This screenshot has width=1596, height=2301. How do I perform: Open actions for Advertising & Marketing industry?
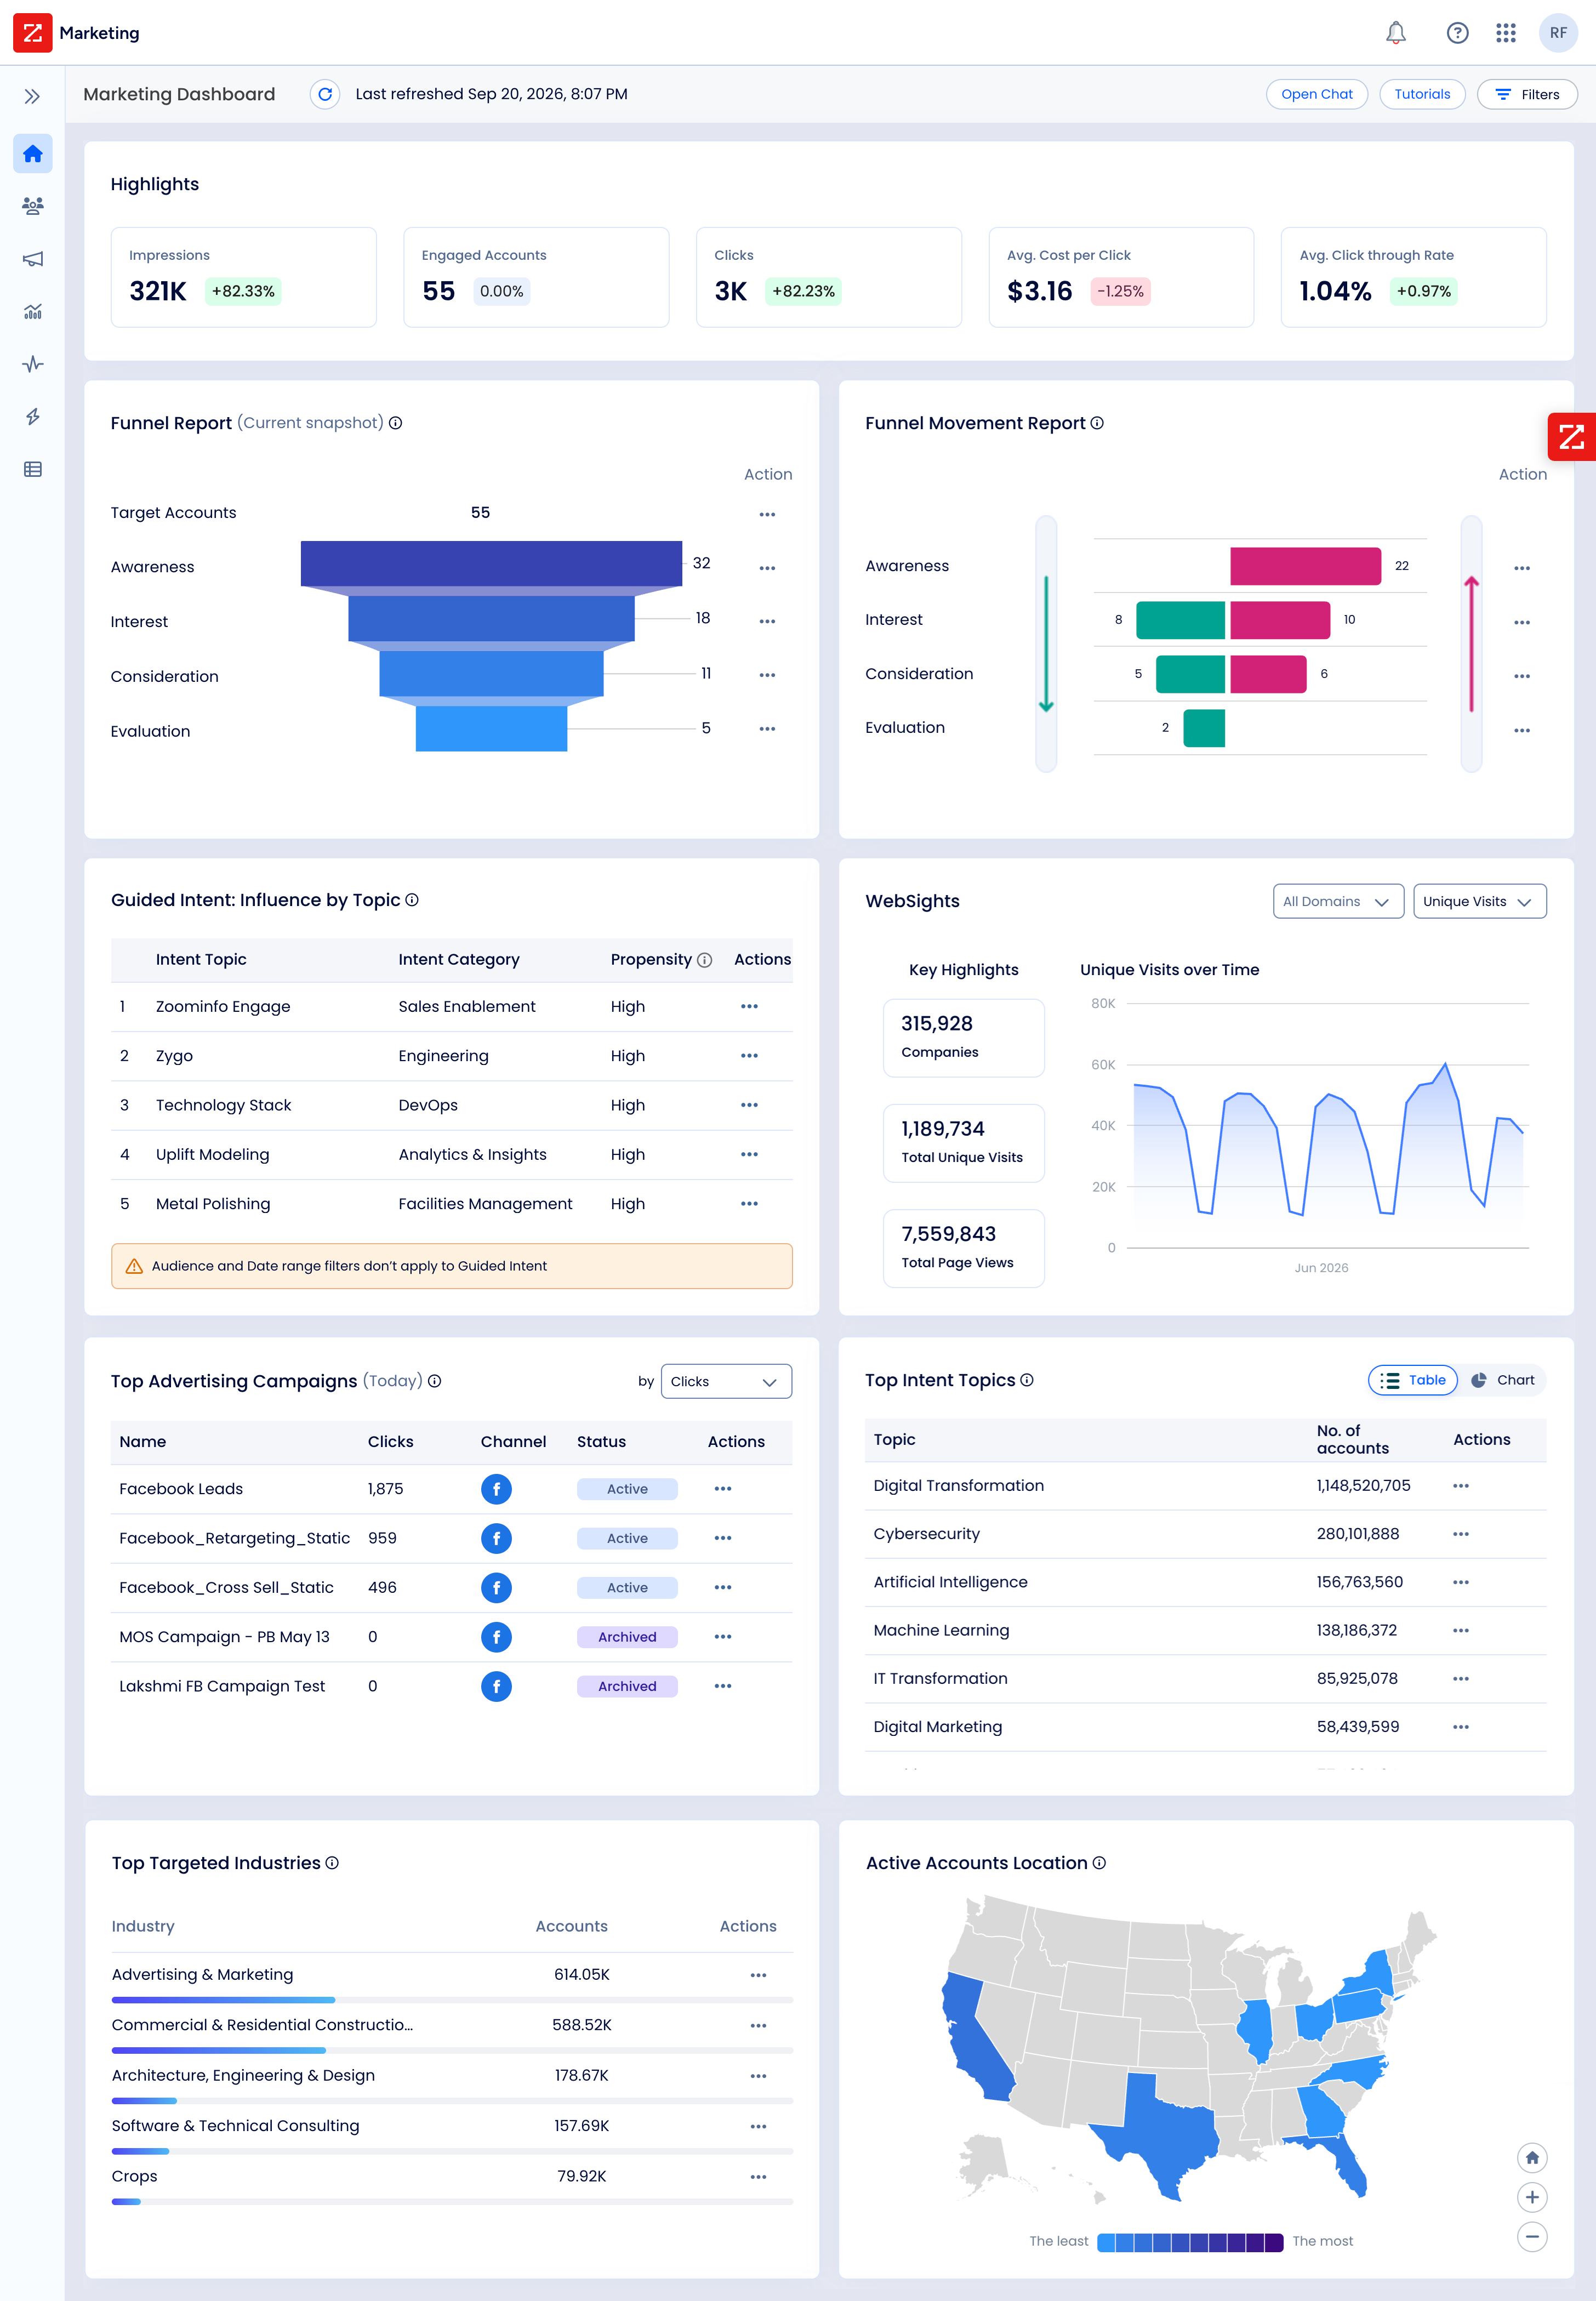point(758,1975)
